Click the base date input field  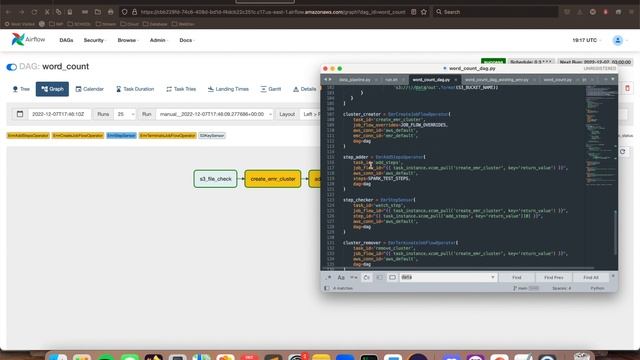tap(59, 114)
